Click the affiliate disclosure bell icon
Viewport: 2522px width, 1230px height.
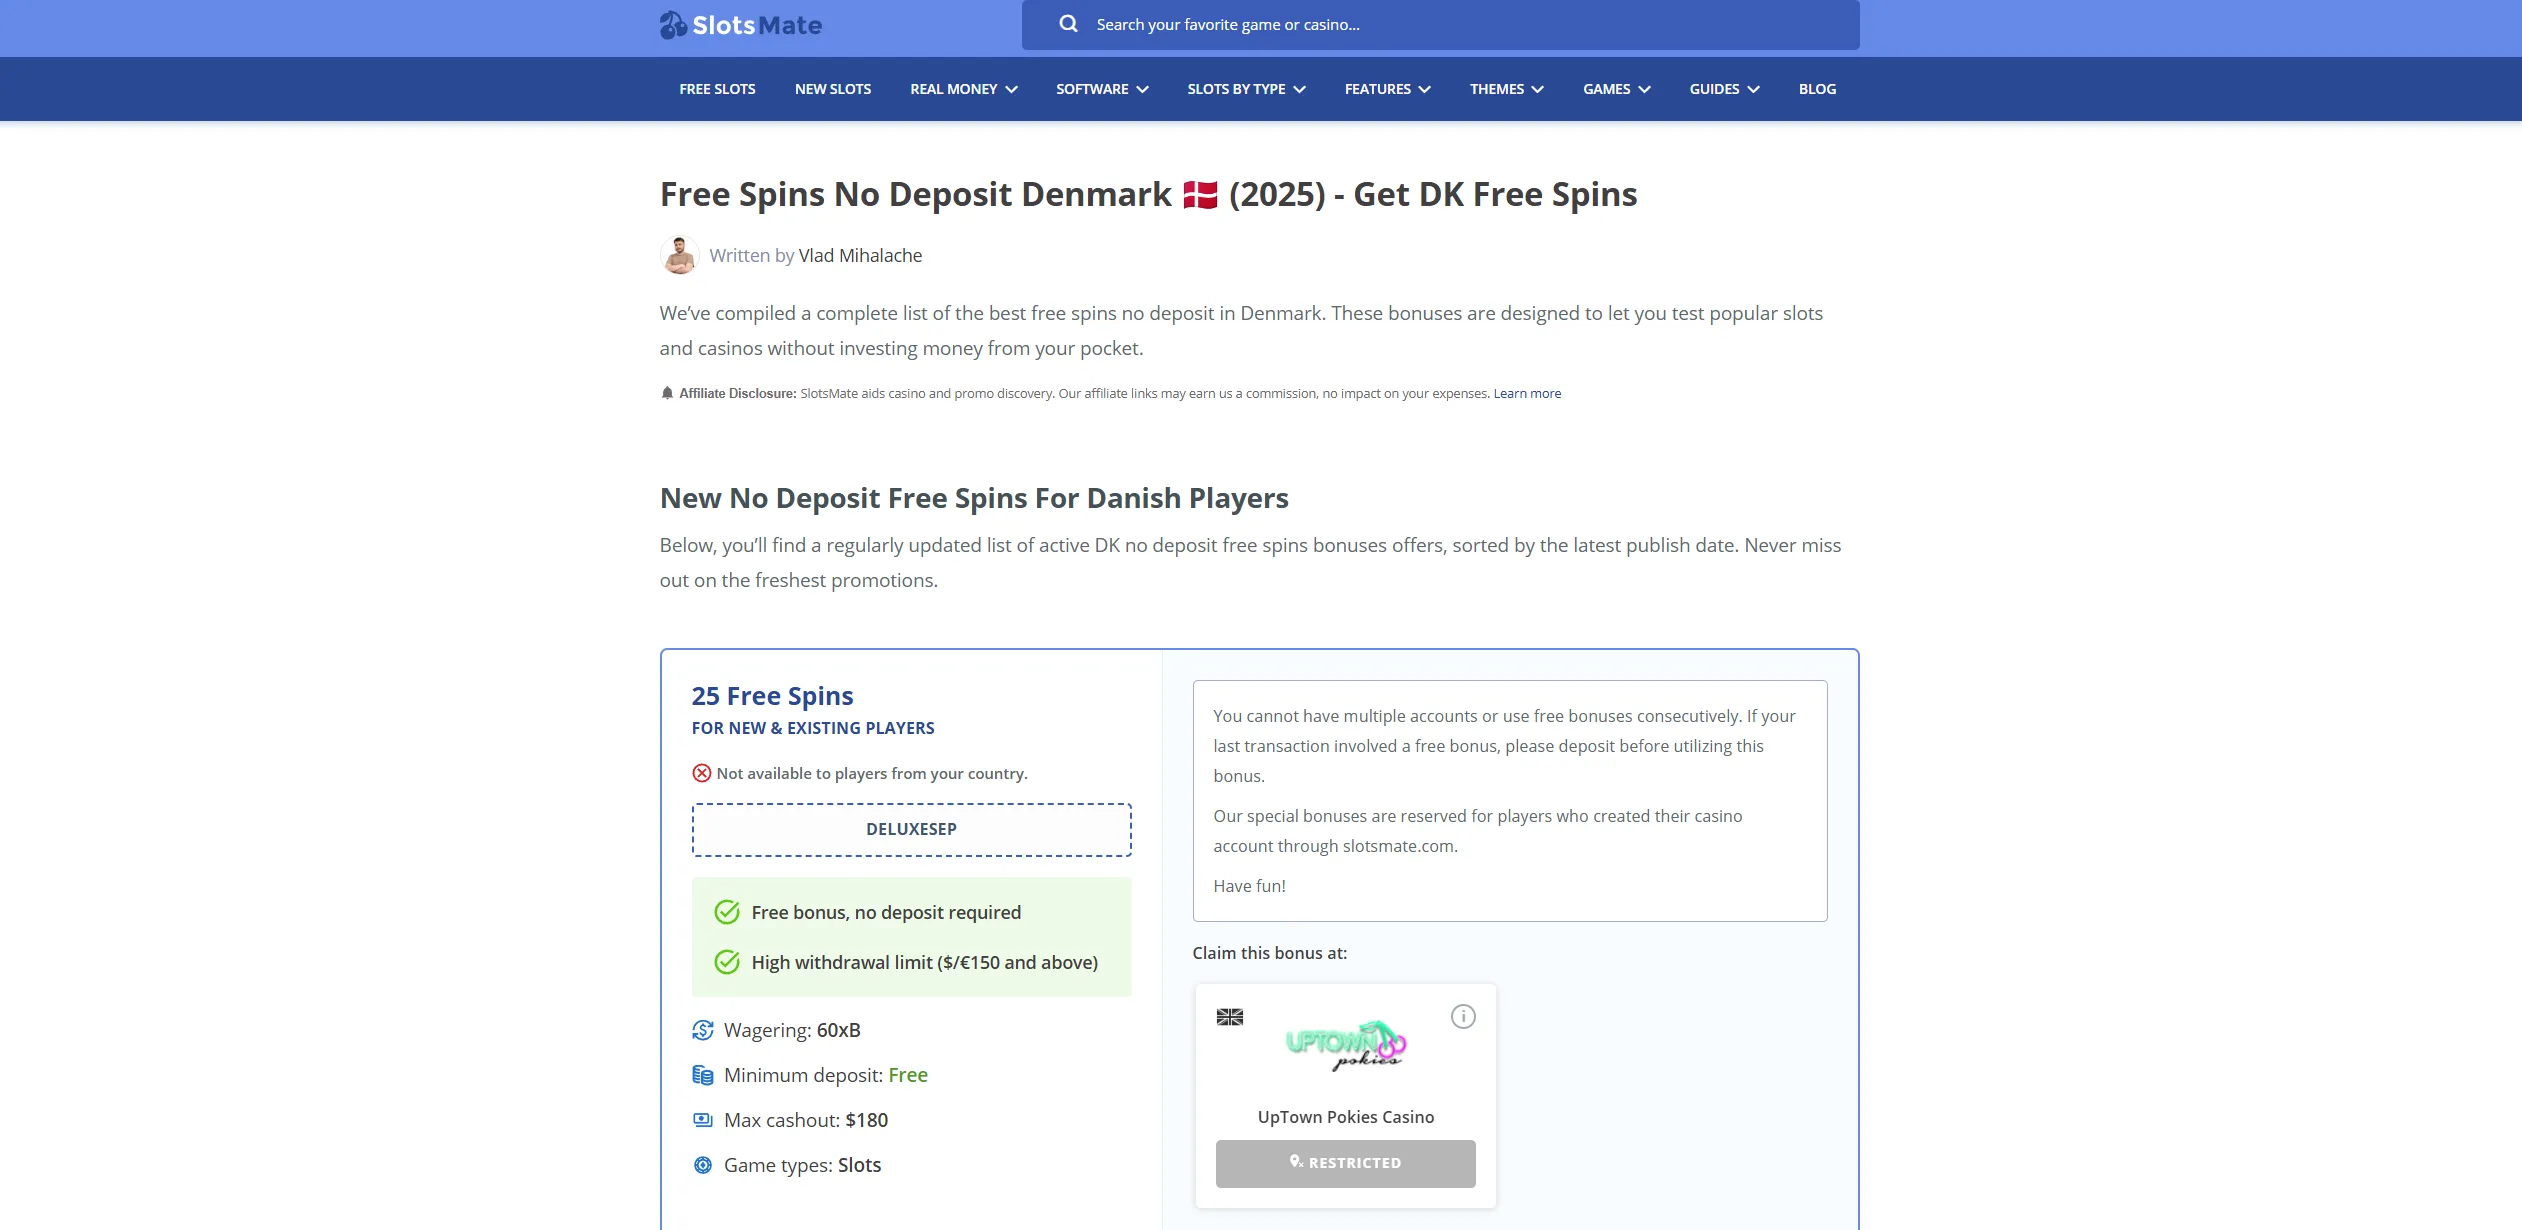[667, 393]
